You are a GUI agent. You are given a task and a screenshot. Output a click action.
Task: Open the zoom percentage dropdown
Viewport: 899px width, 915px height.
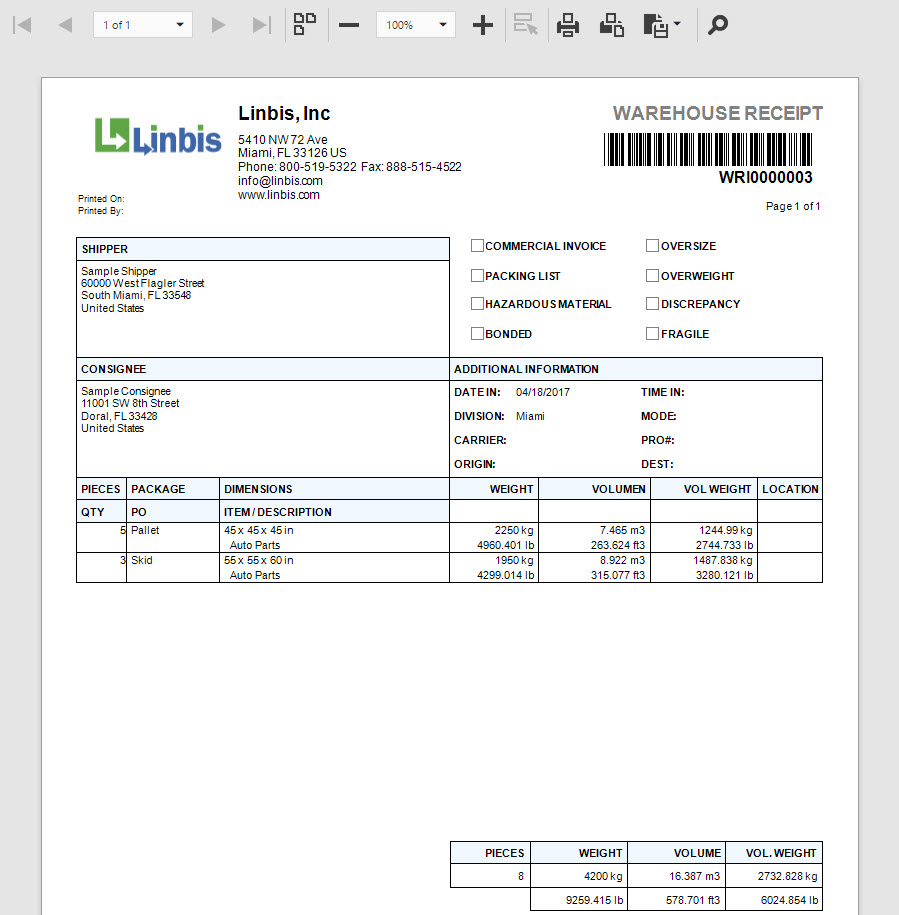pos(443,24)
